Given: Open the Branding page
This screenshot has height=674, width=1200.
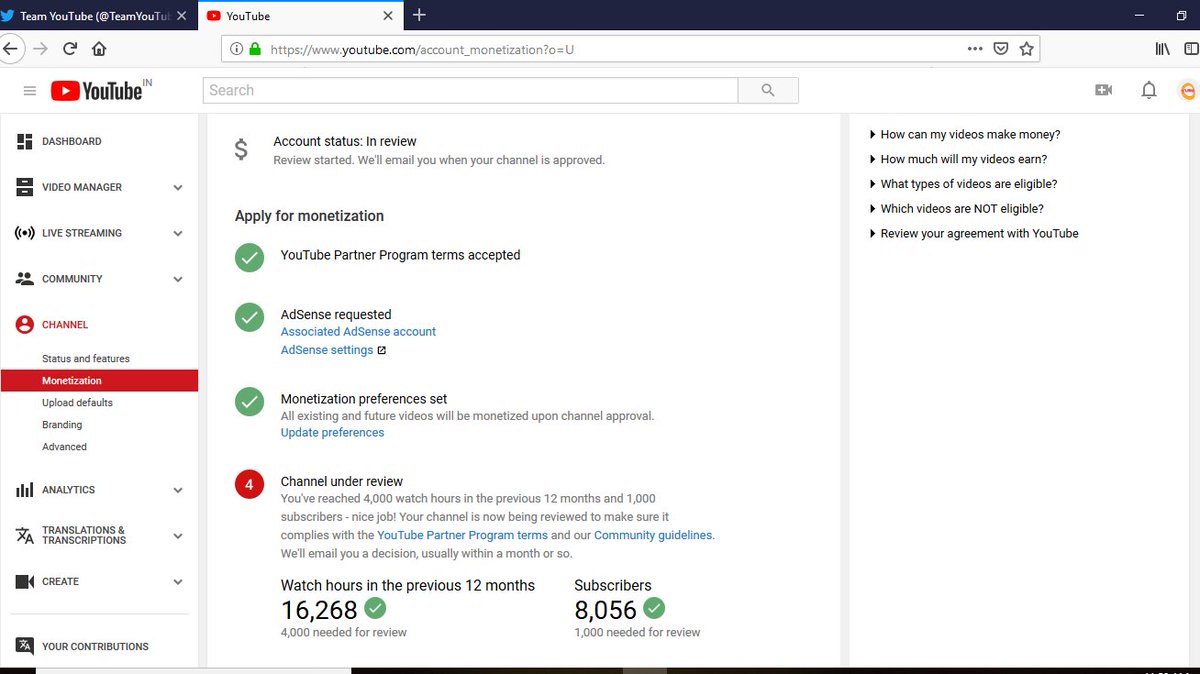Looking at the screenshot, I should [x=62, y=425].
